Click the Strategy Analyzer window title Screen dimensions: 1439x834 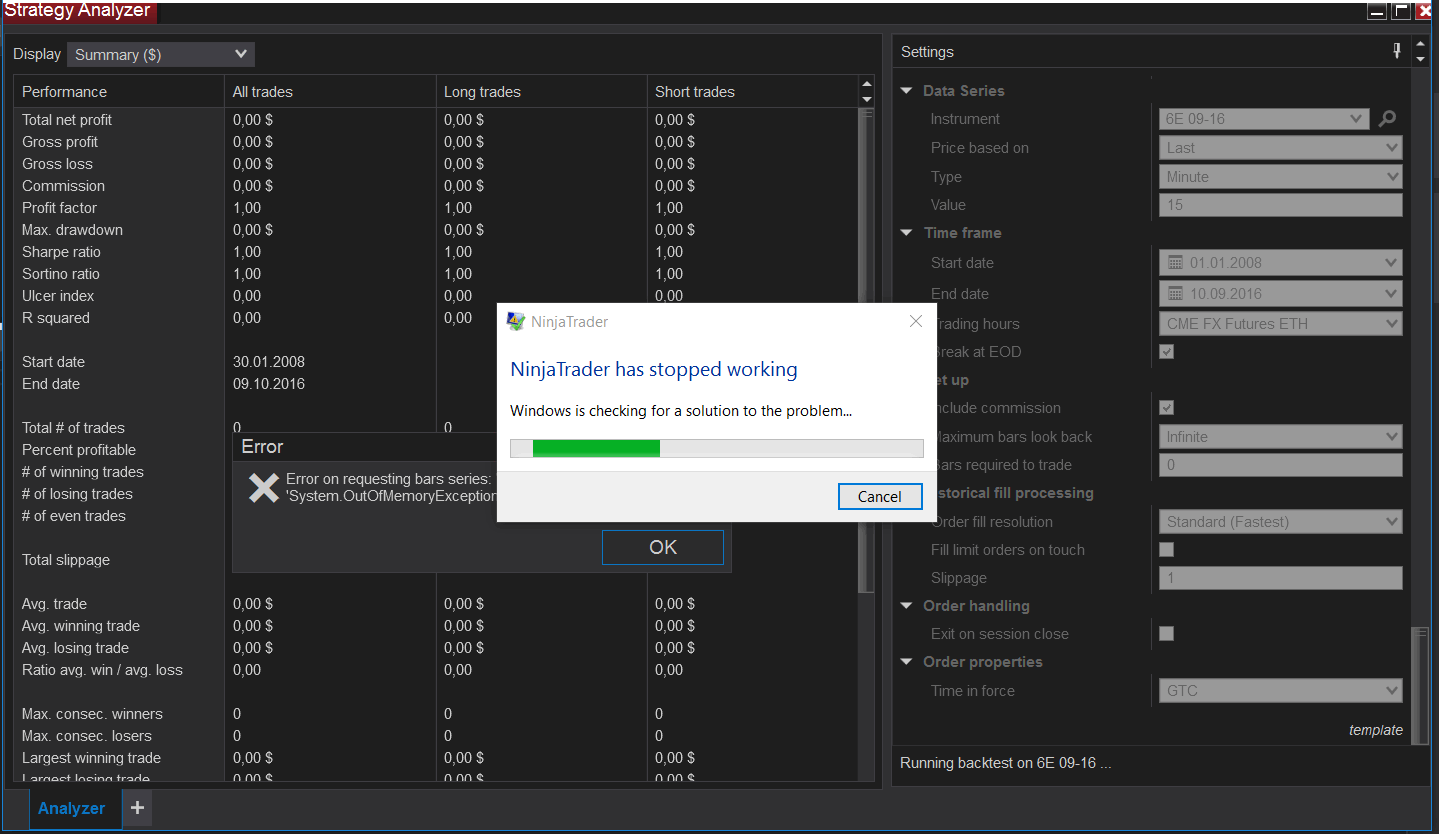(x=77, y=11)
